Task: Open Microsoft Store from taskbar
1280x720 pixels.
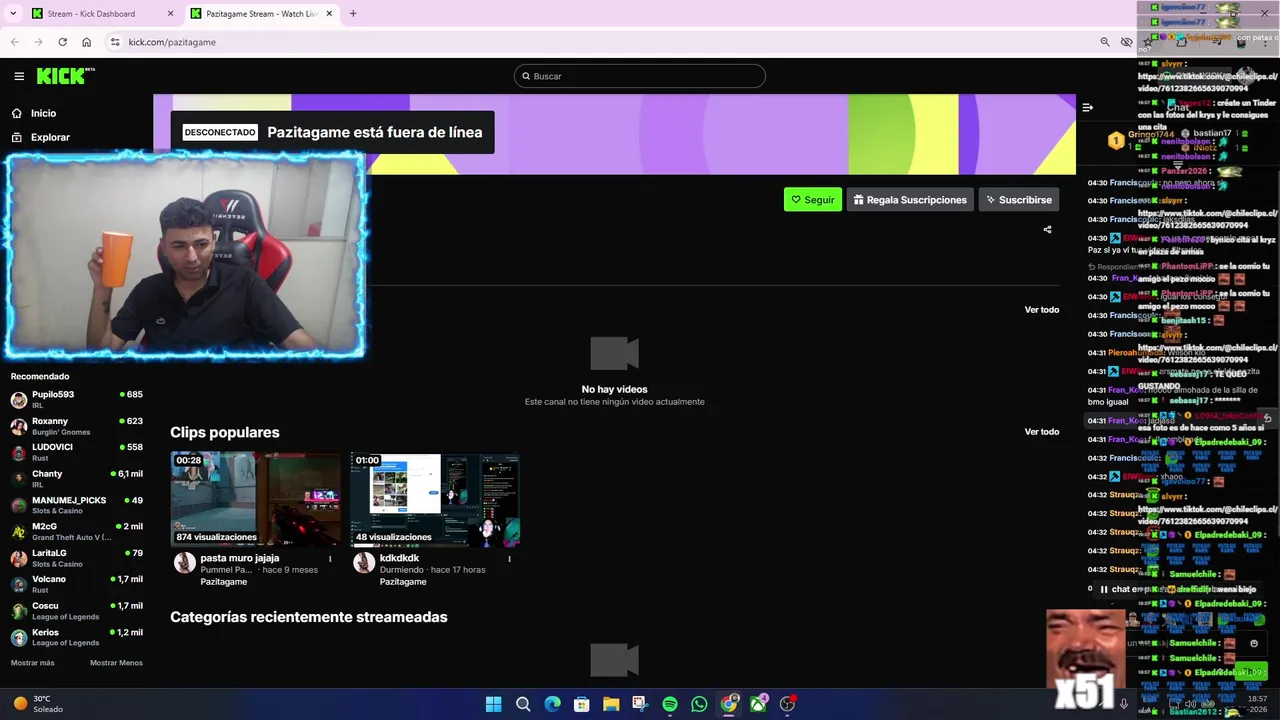Action: pyautogui.click(x=581, y=704)
